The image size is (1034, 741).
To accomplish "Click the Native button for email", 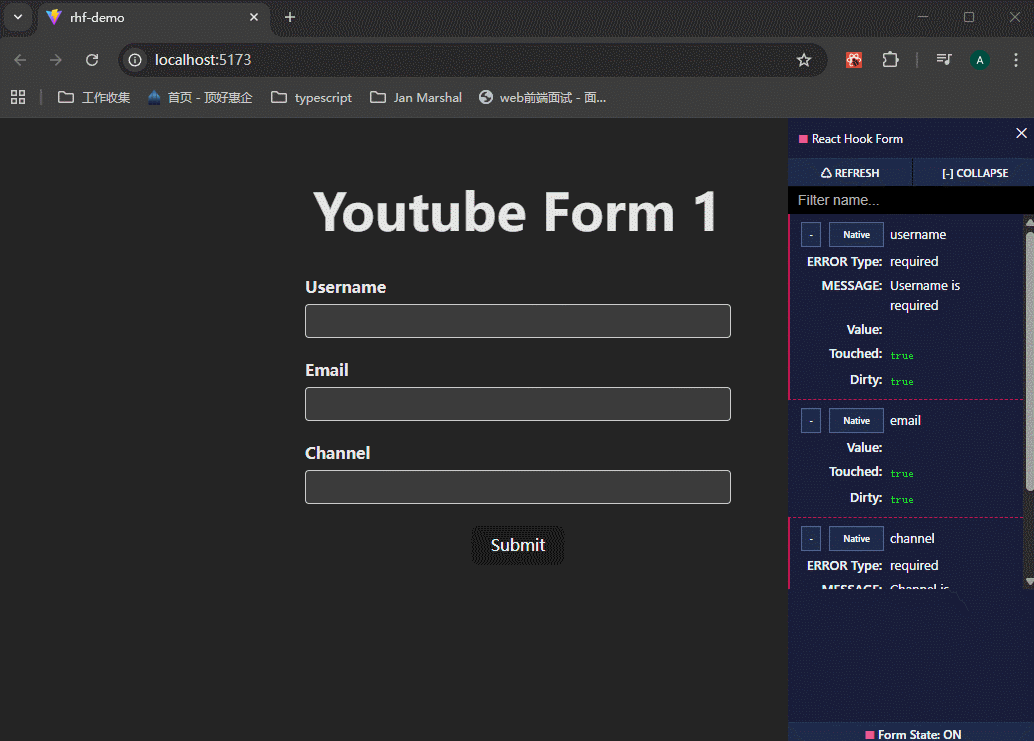I will (x=856, y=421).
